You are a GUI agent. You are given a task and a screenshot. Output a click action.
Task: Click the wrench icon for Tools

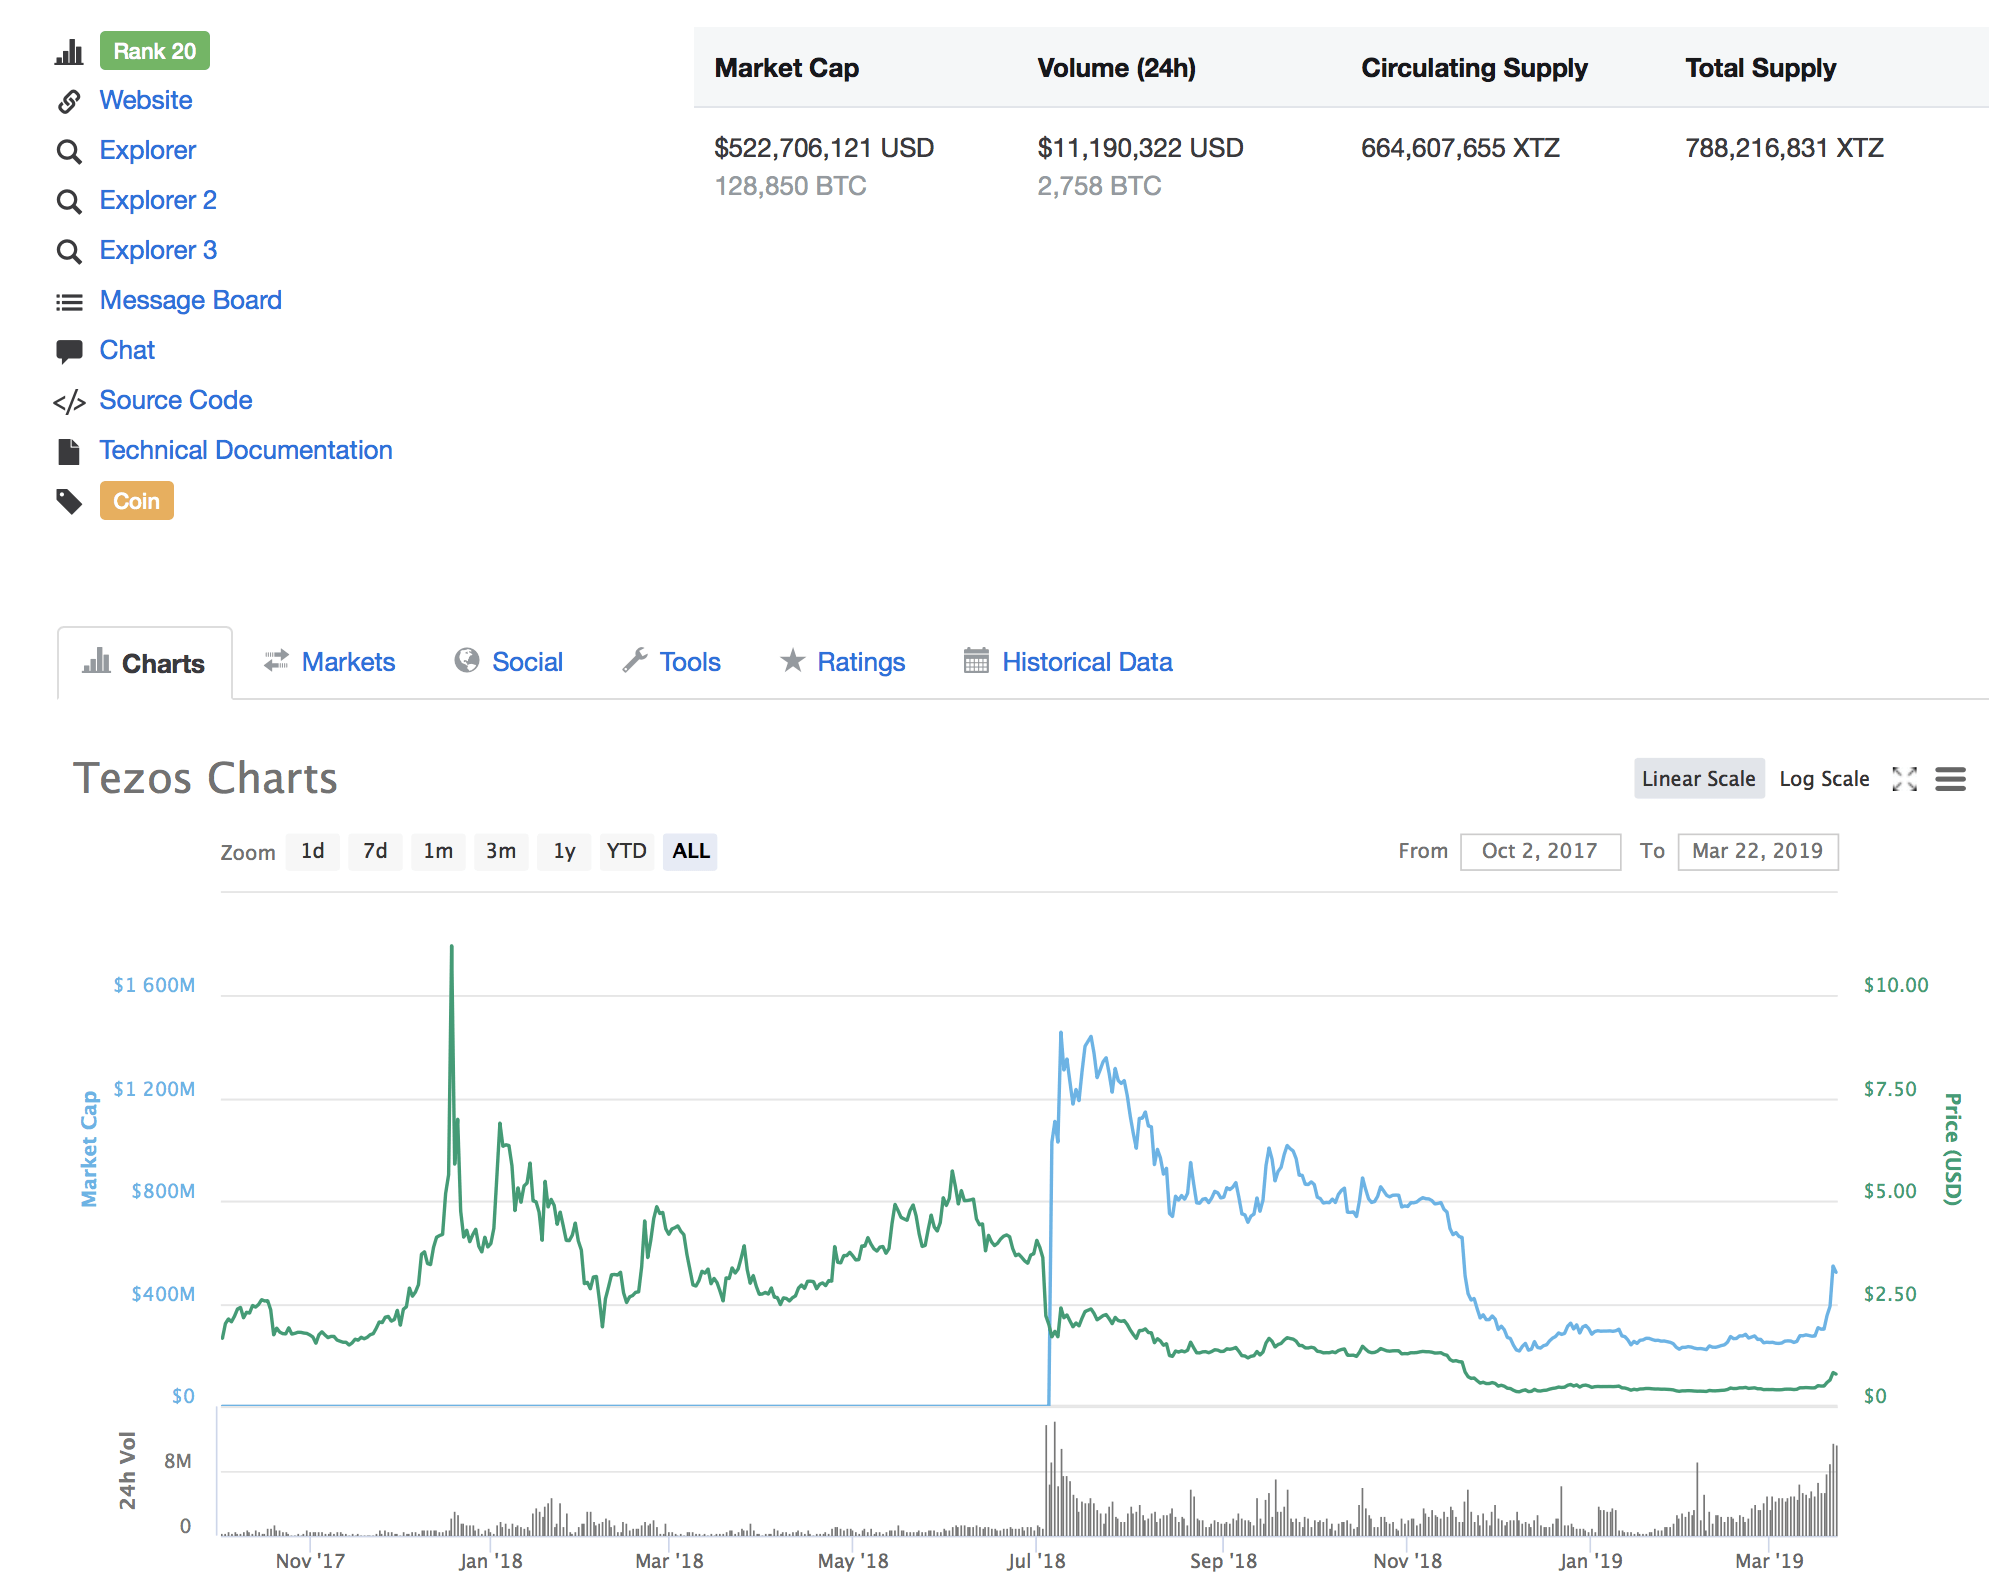(635, 660)
